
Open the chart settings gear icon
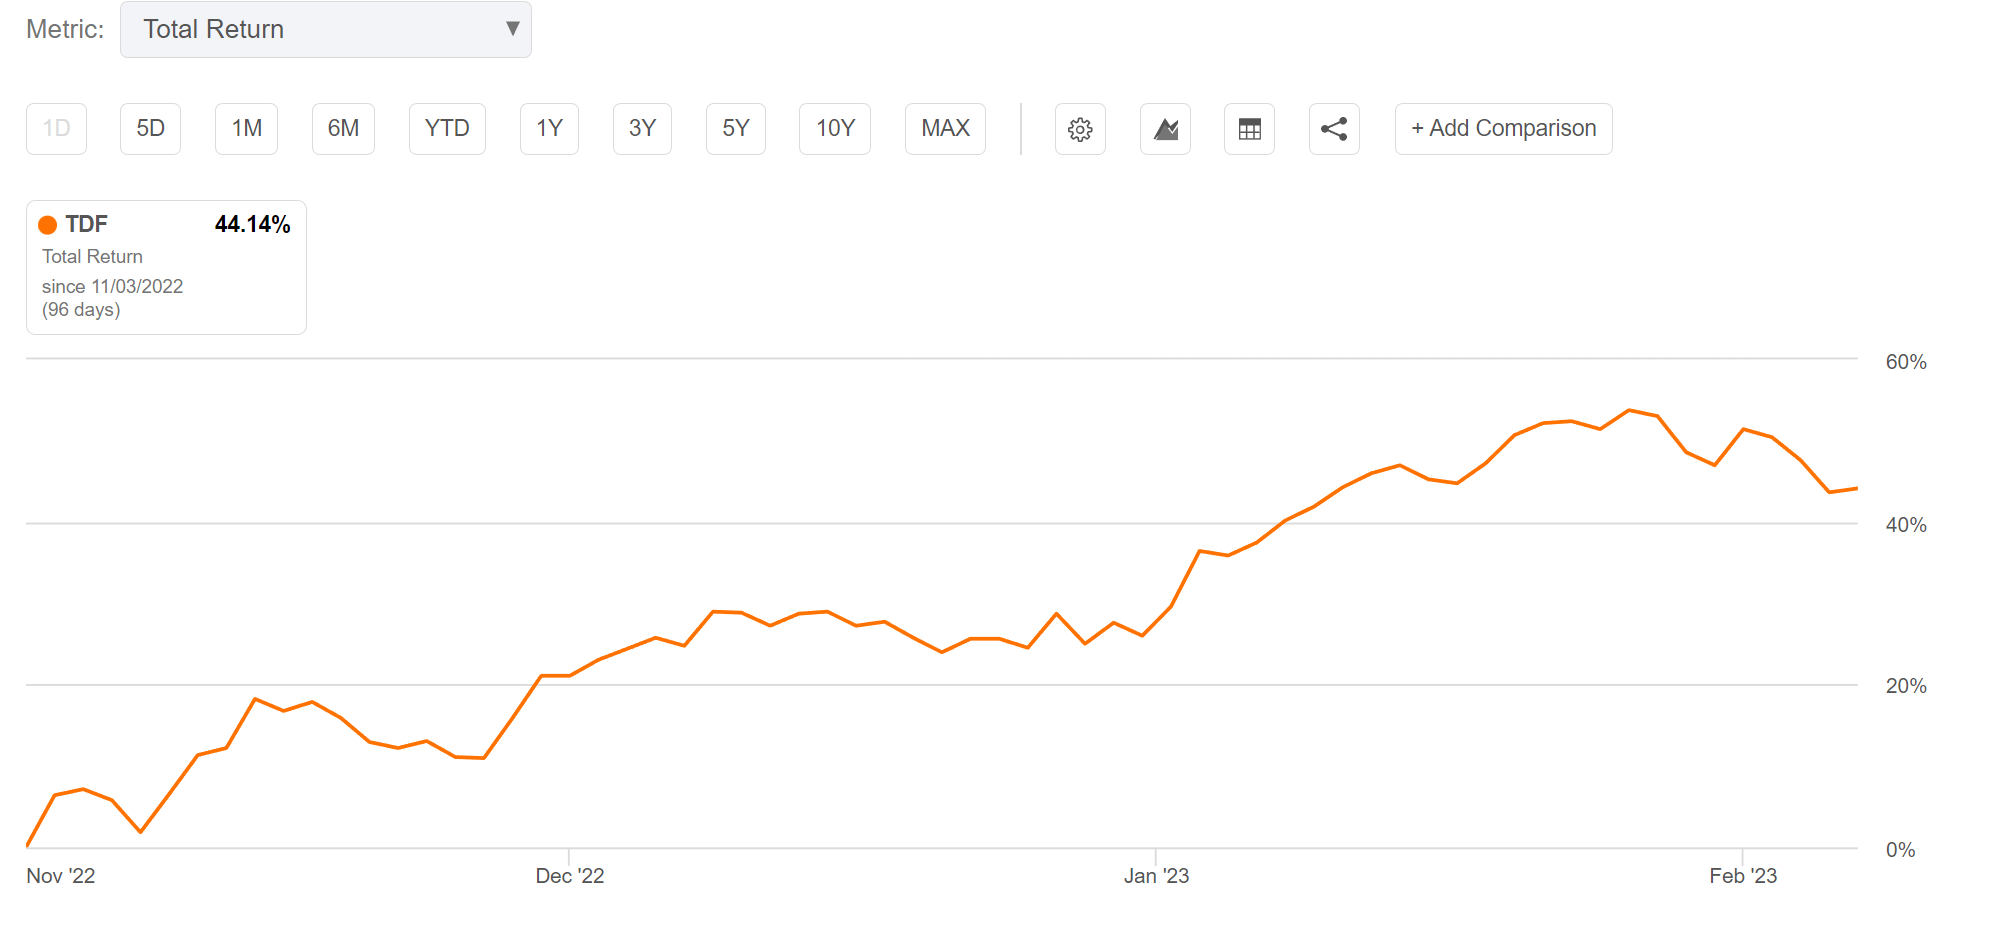tap(1080, 129)
